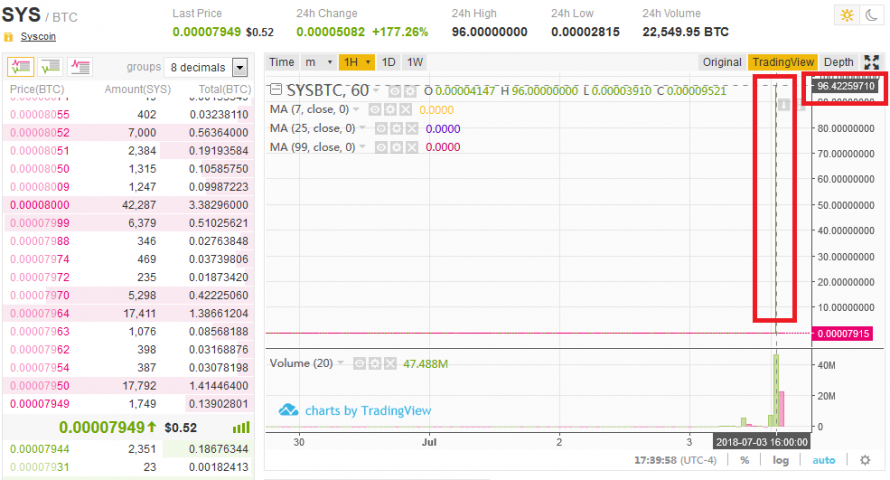Viewport: 890px width, 480px height.
Task: Show combined order book view icon
Action: (x=20, y=67)
